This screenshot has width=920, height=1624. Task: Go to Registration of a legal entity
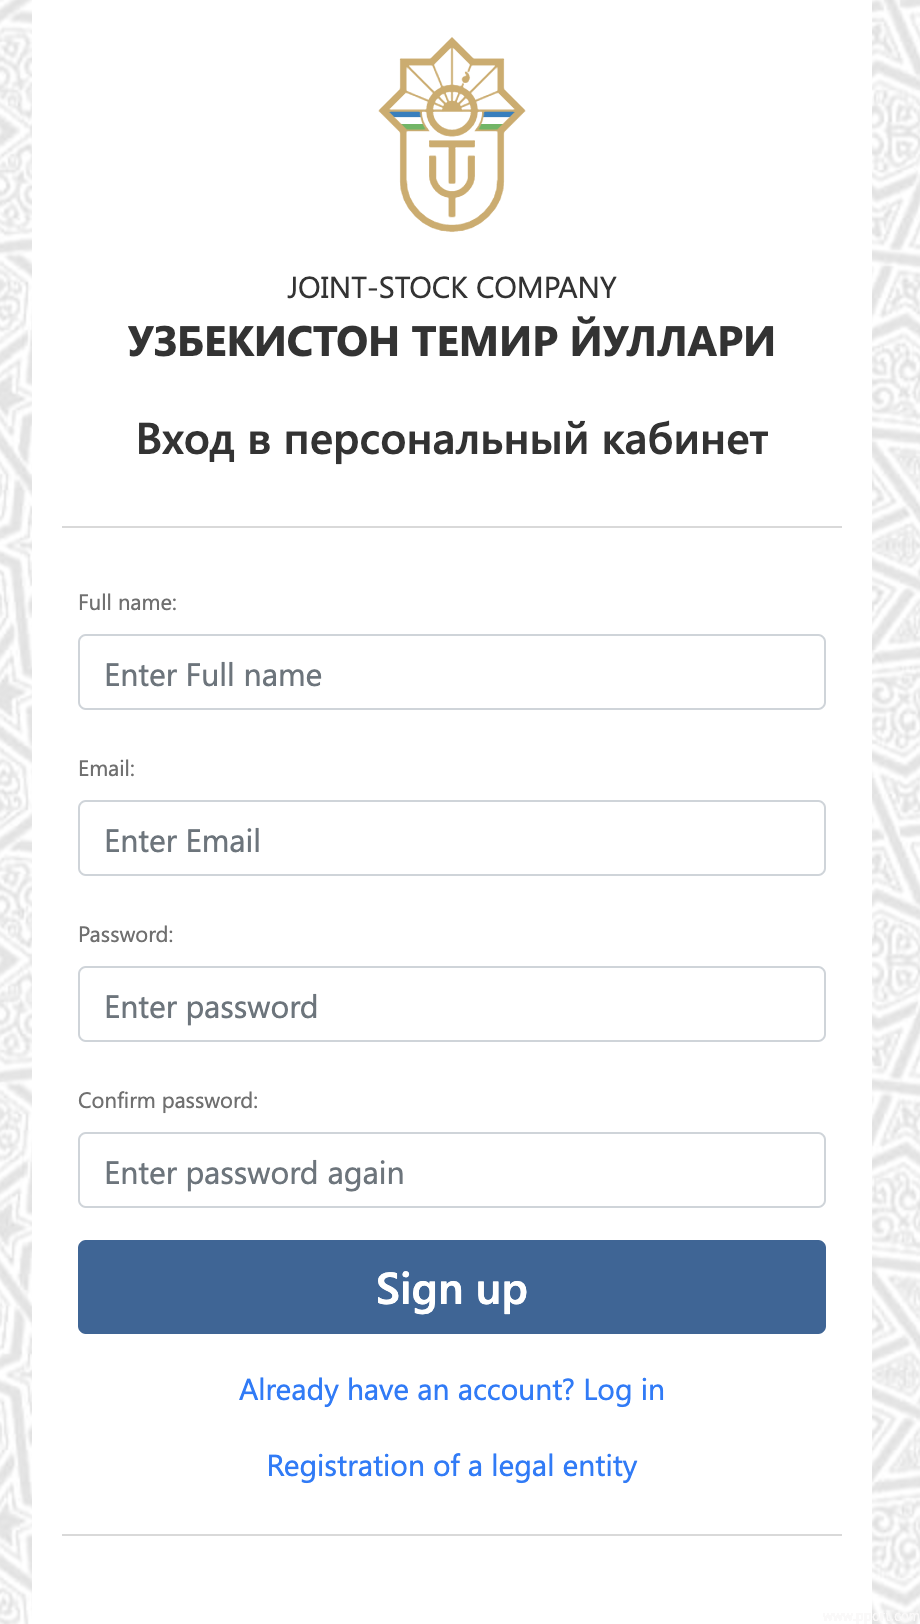click(452, 1466)
